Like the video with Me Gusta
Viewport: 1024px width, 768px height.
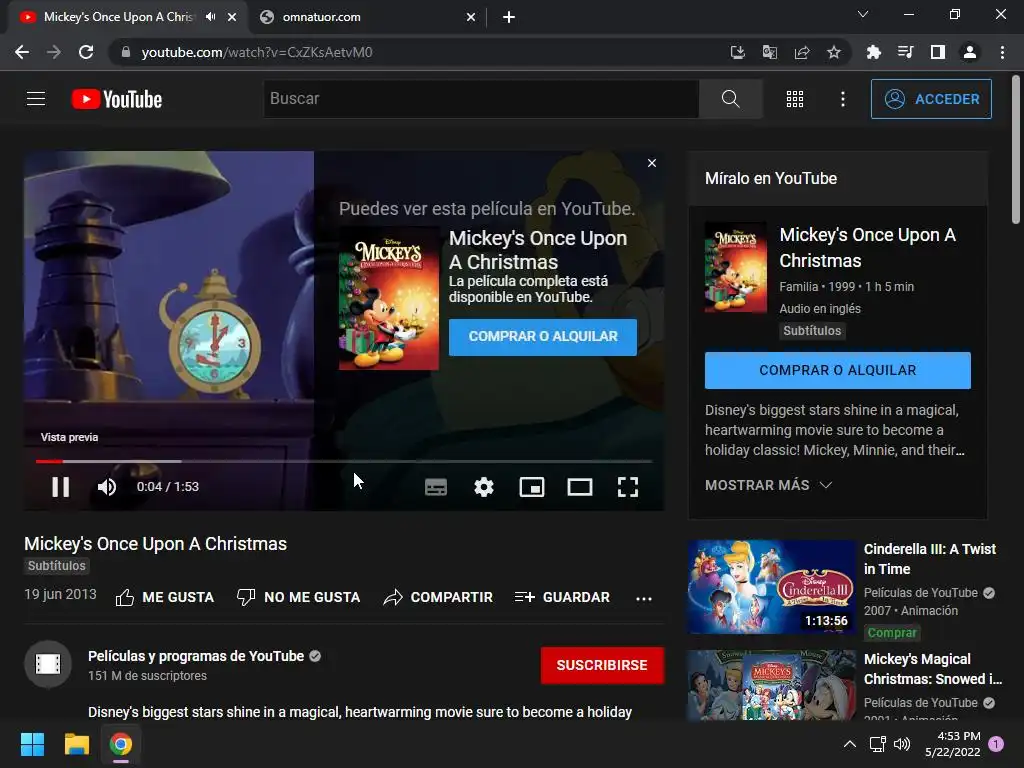click(165, 598)
